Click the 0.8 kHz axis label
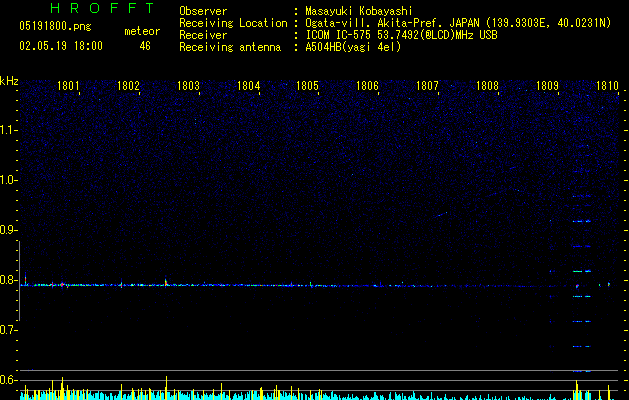This screenshot has width=629, height=400. tap(8, 280)
